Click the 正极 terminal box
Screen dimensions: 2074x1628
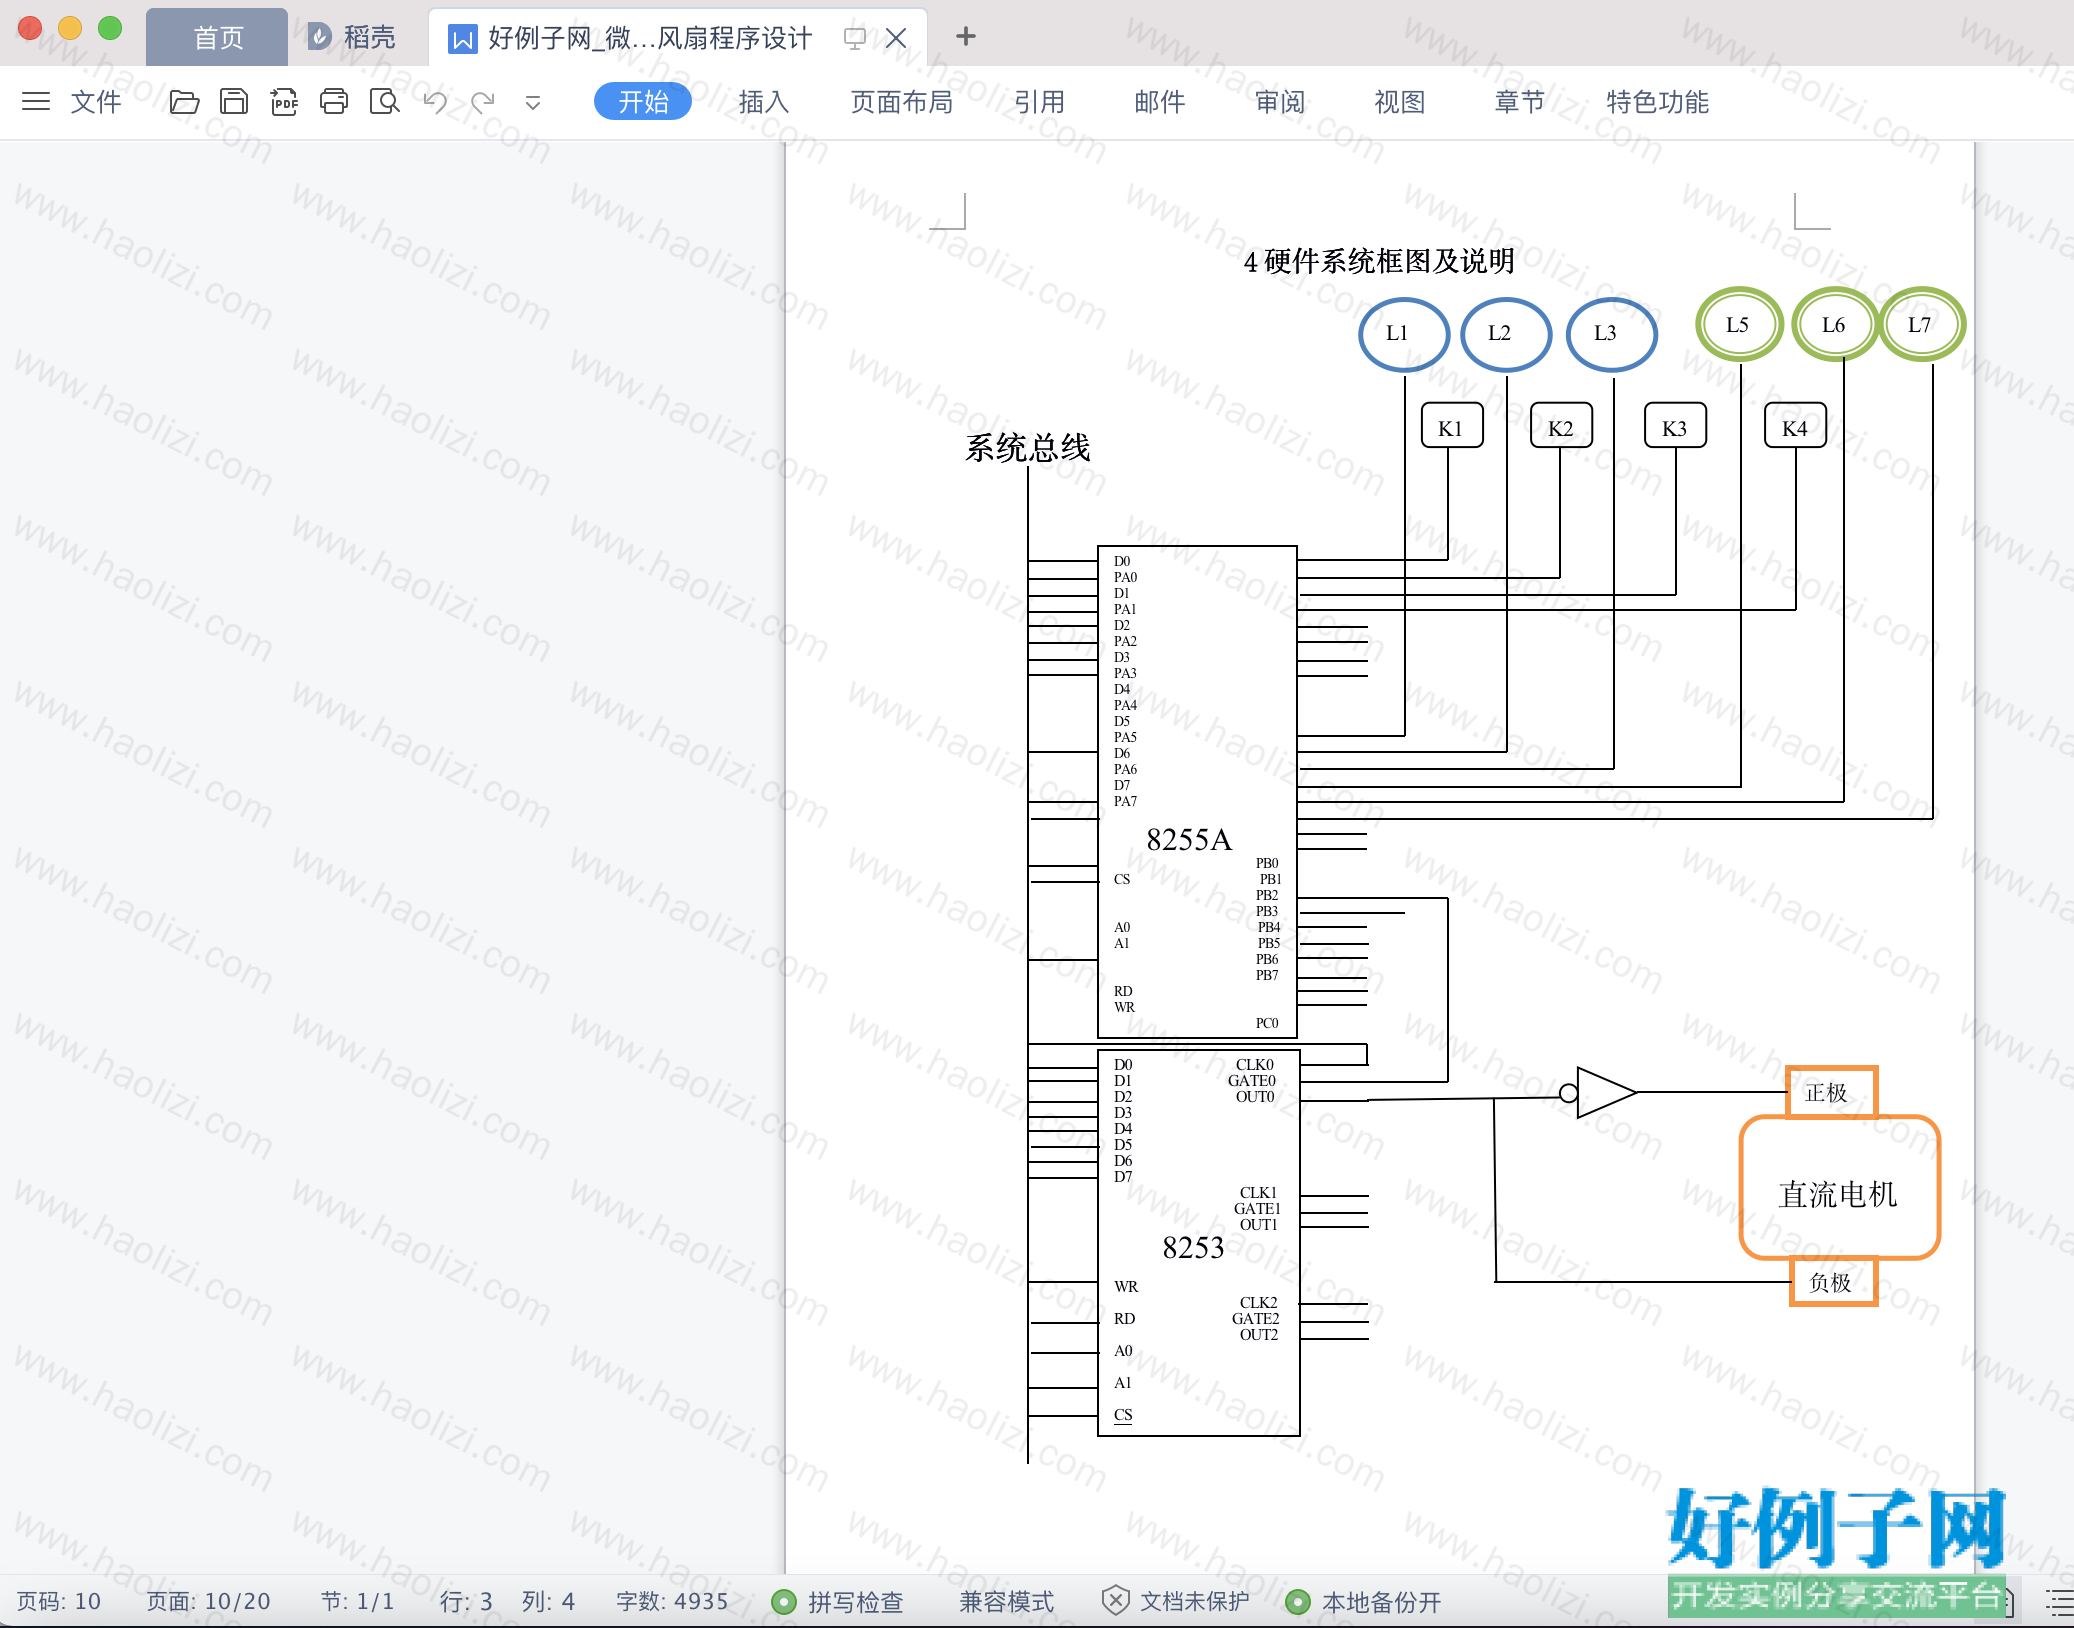[x=1832, y=1093]
